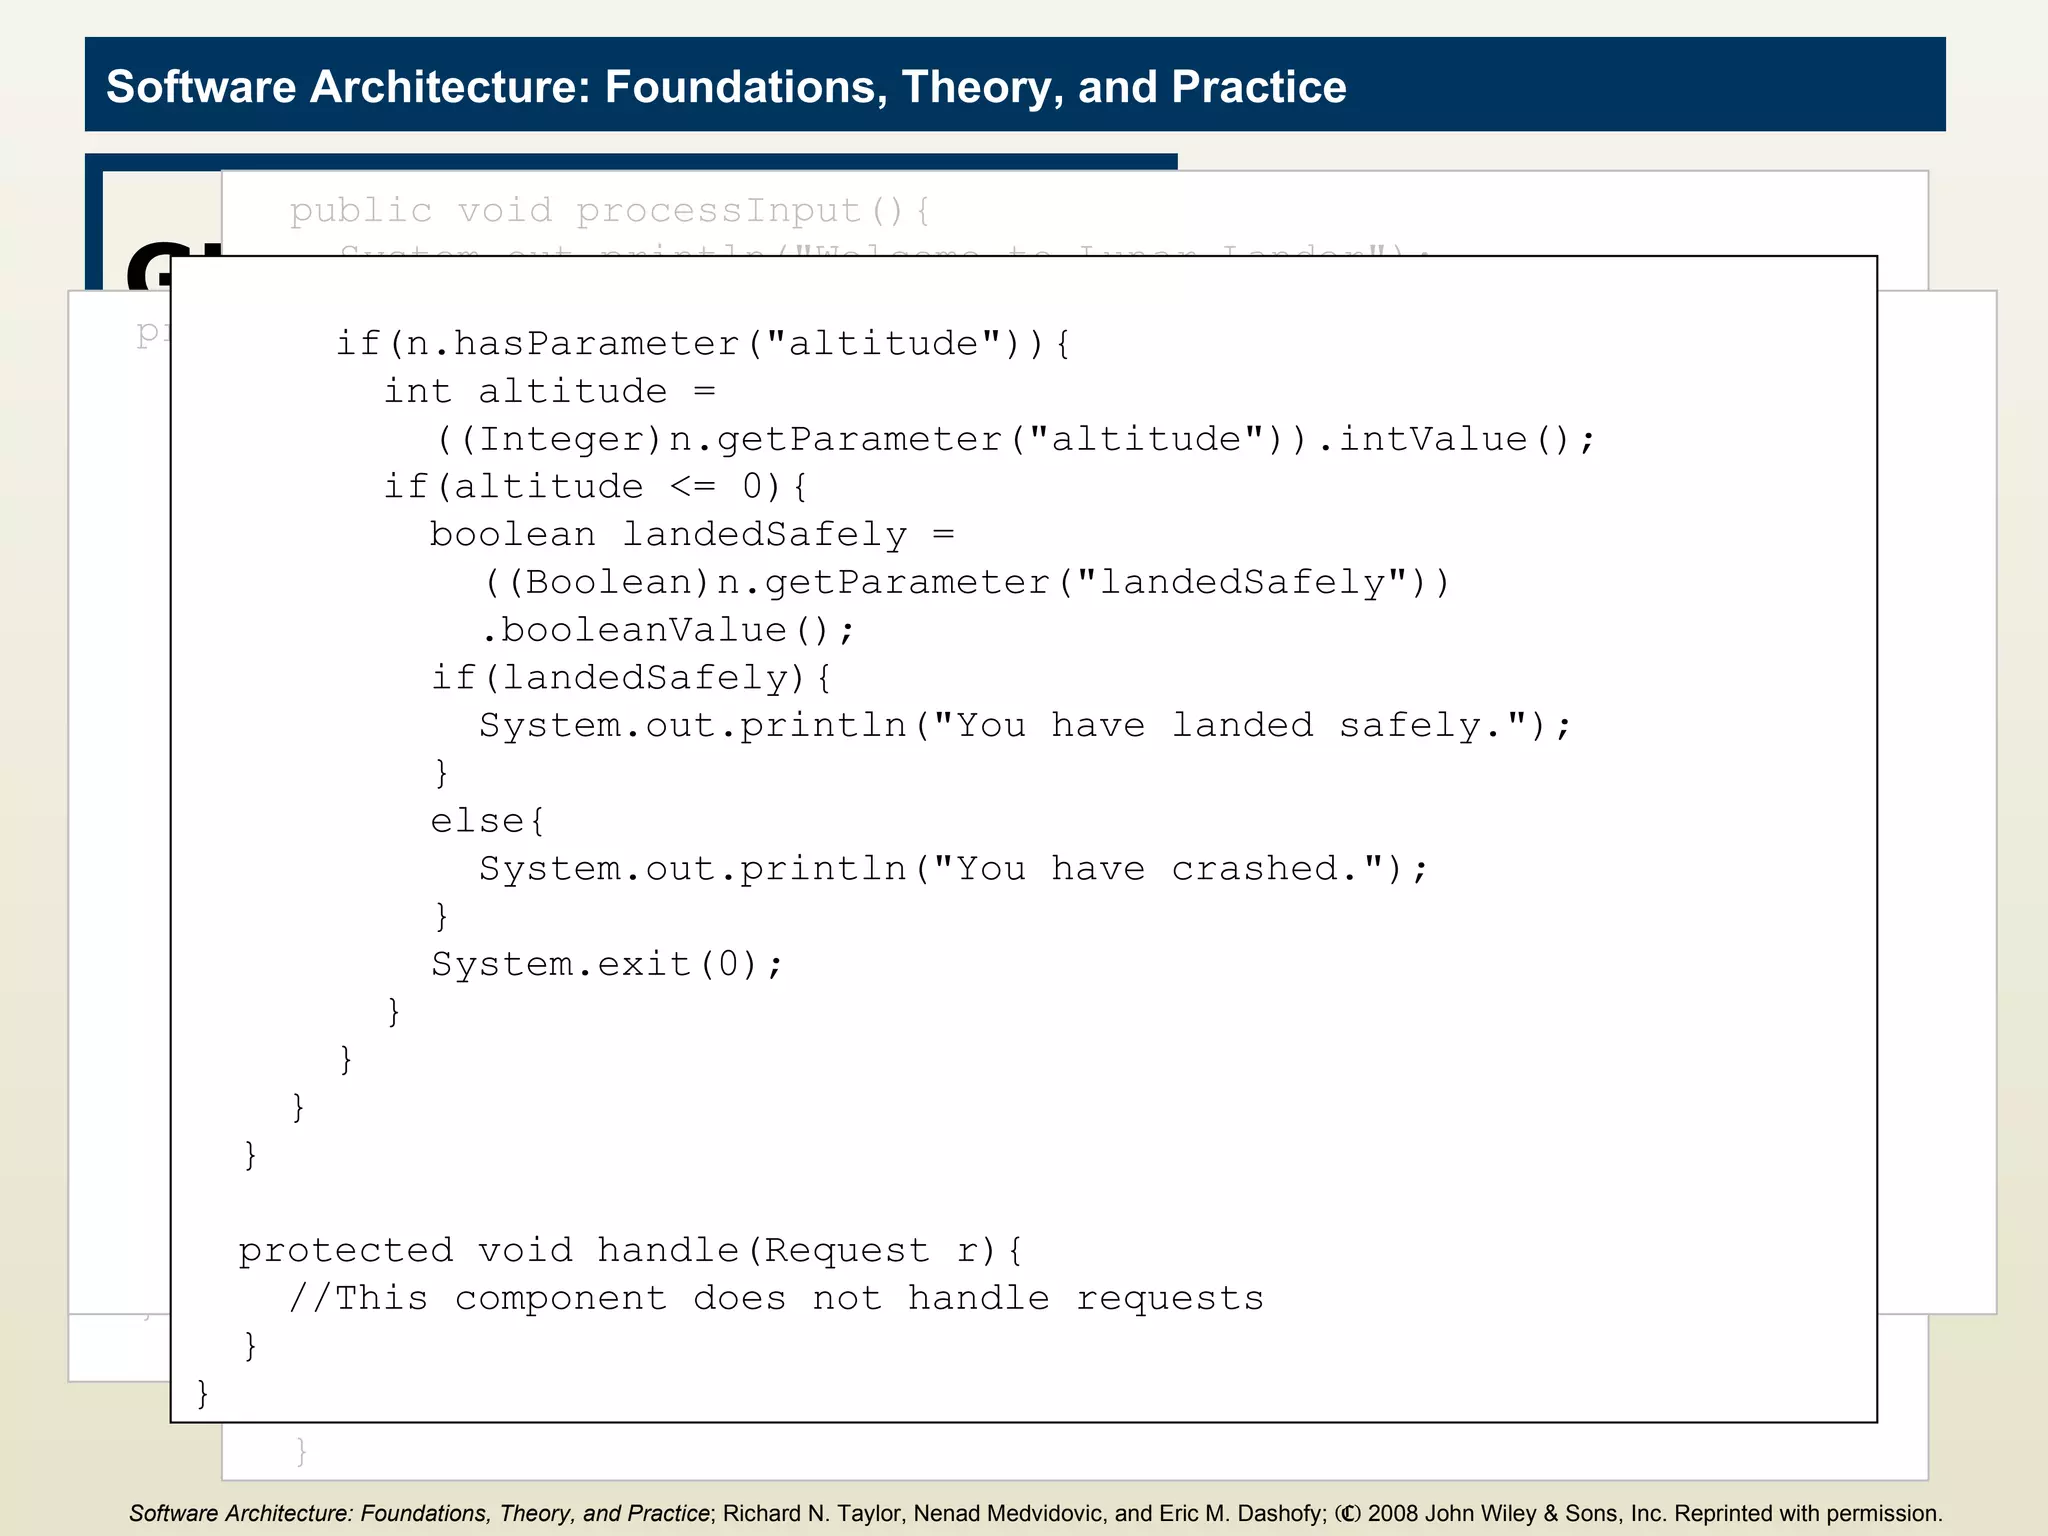Click the 'protected void handle(Request r)' line
The width and height of the screenshot is (2048, 1536).
point(630,1250)
